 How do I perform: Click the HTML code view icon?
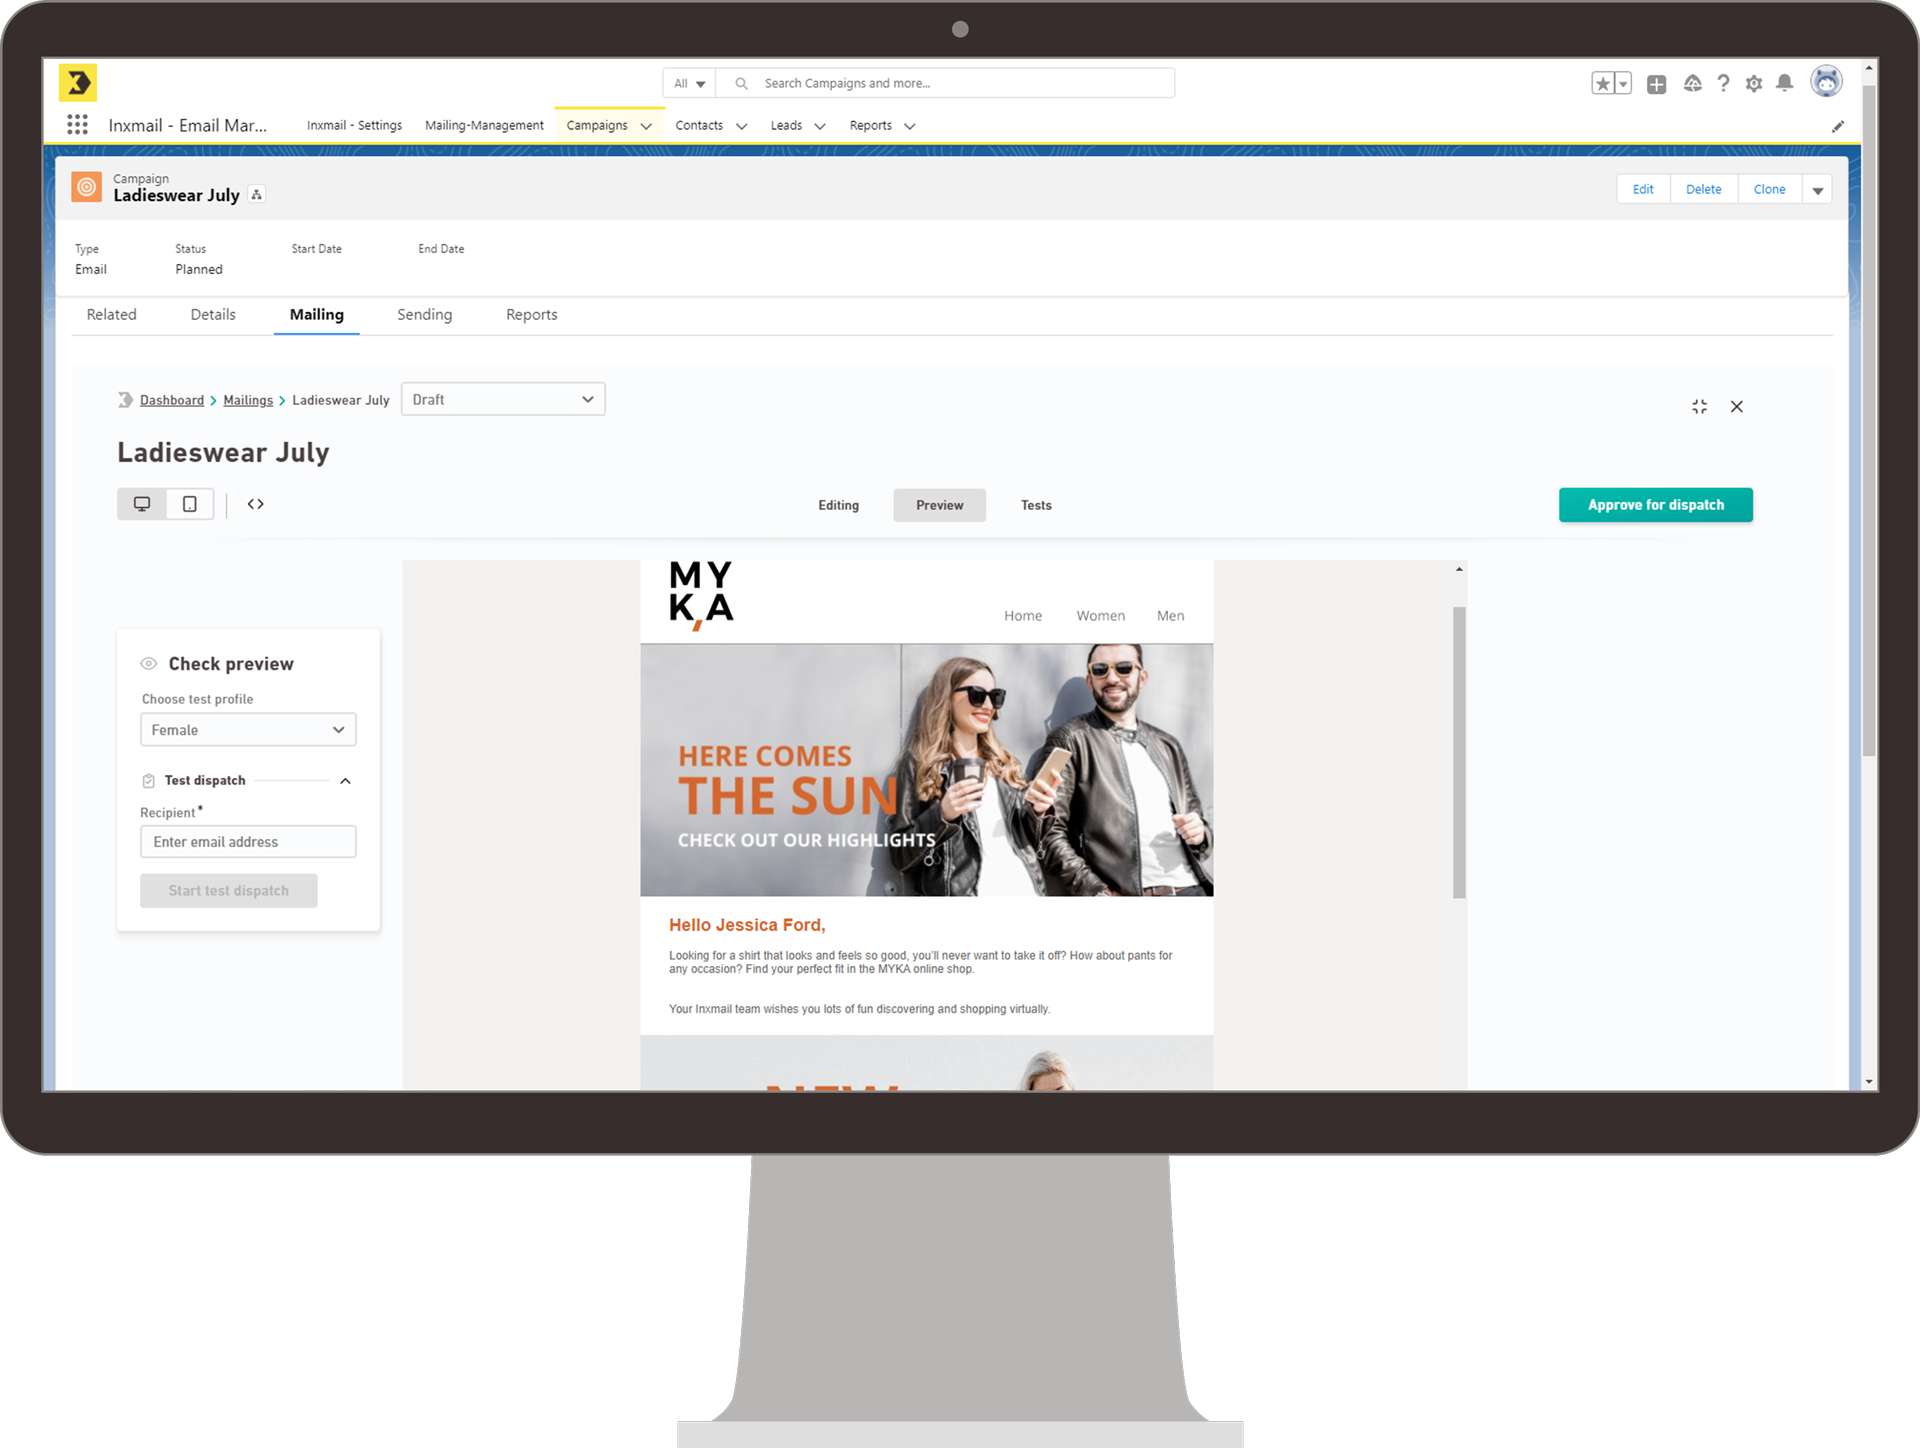[x=254, y=505]
